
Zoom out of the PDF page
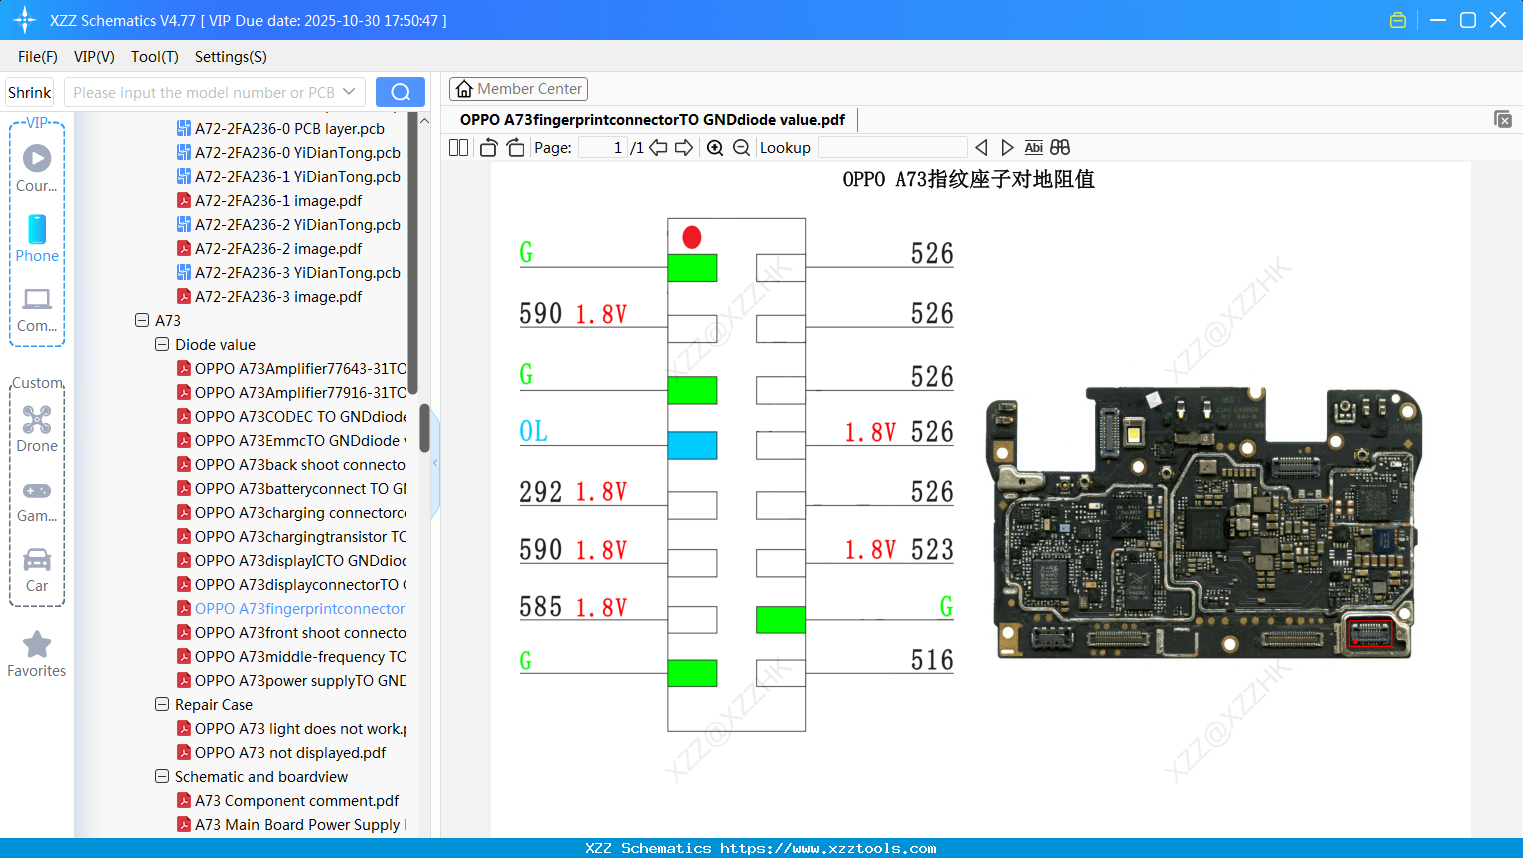pyautogui.click(x=740, y=147)
